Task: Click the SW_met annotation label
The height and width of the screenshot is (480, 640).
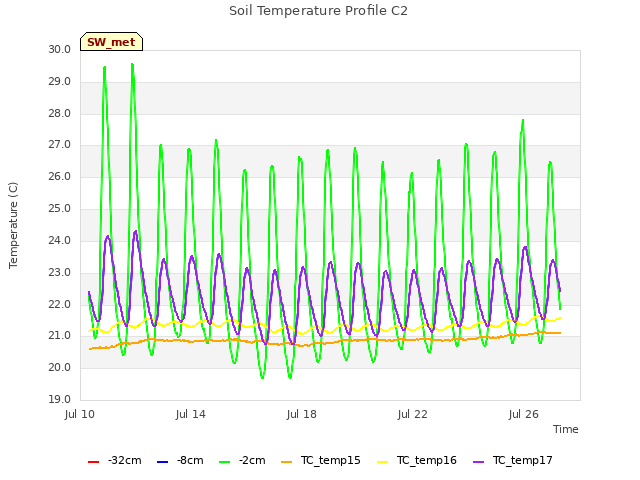Action: pos(111,42)
